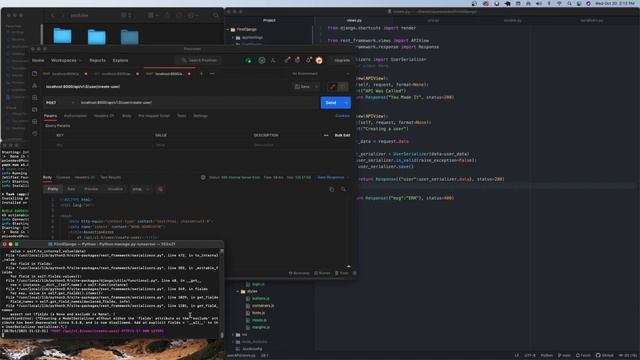Viewport: 640px width, 360px height.
Task: Click the Finder window search icon
Action: pos(216,16)
